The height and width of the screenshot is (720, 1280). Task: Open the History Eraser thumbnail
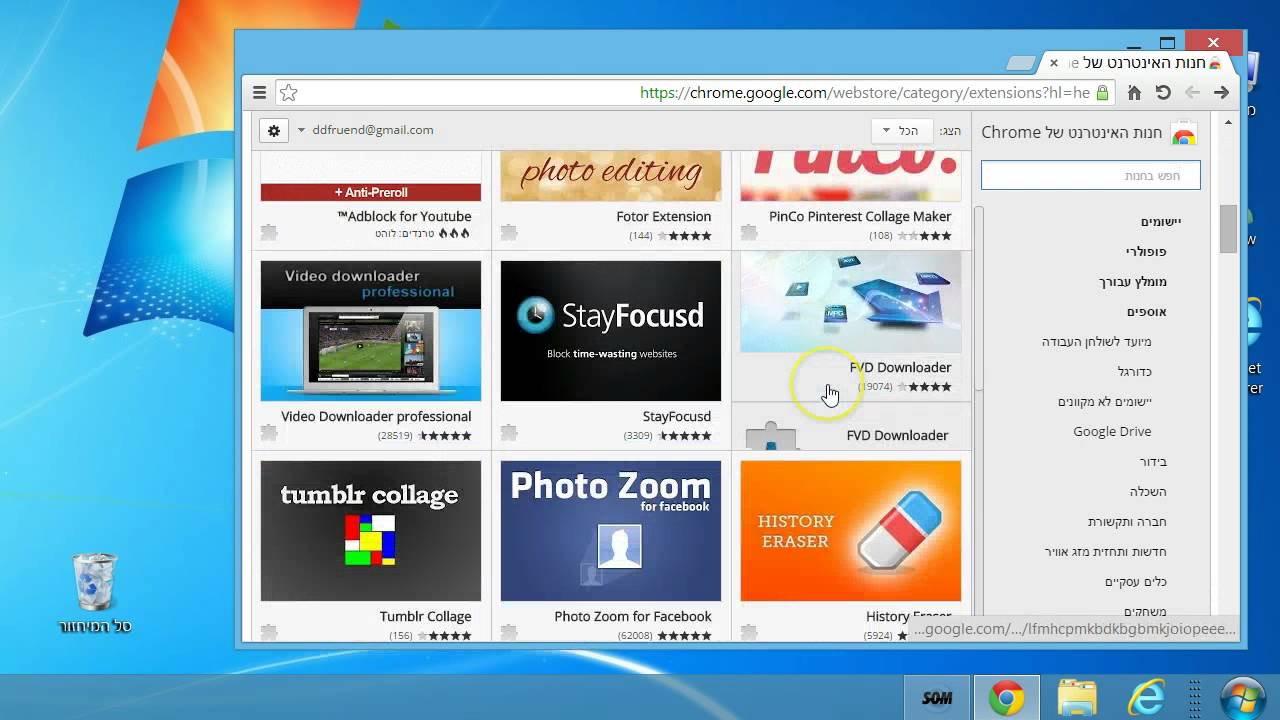coord(851,531)
